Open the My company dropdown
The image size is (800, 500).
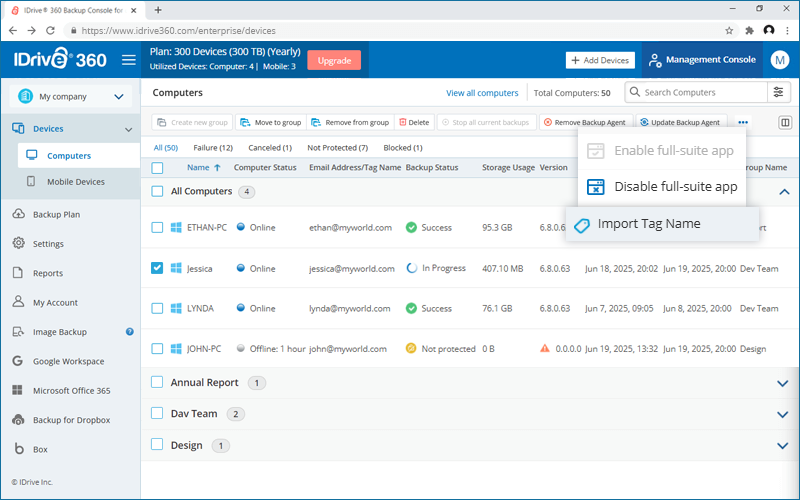(x=70, y=96)
